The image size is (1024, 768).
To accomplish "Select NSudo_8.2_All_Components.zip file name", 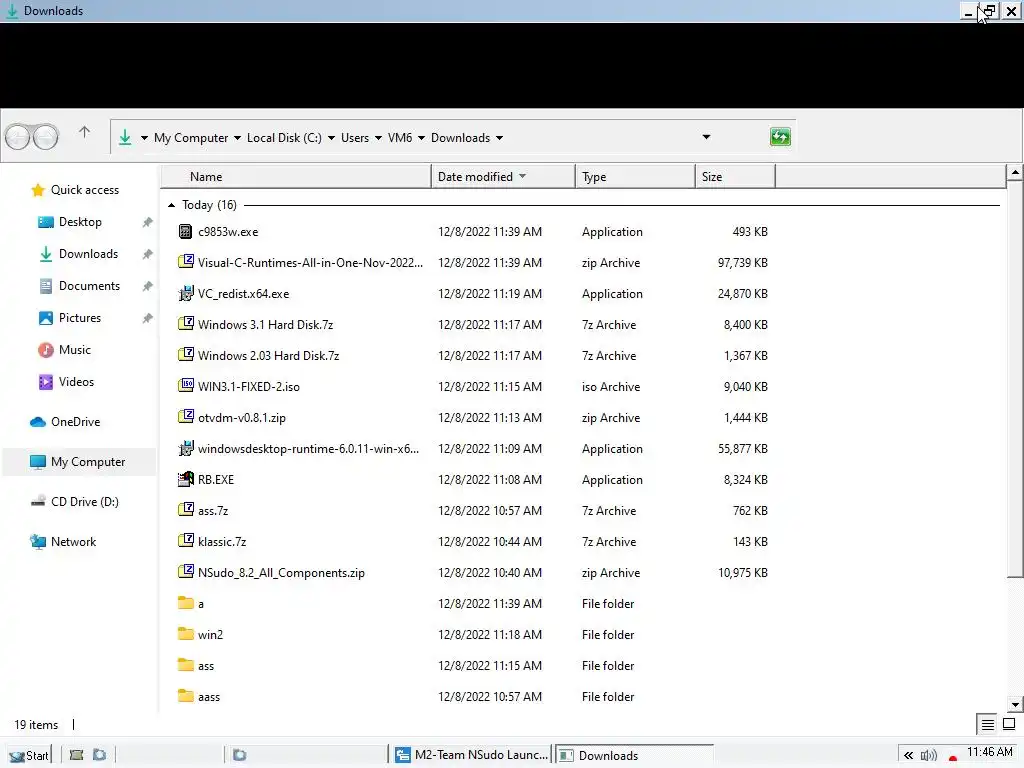I will (281, 573).
